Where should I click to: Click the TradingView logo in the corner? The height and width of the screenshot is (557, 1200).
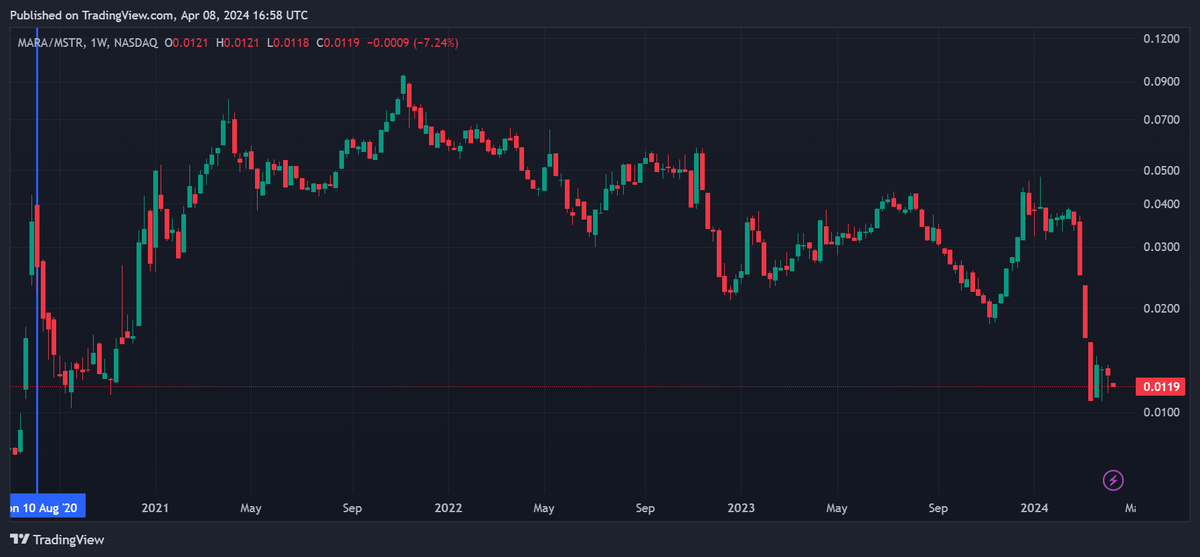click(58, 539)
